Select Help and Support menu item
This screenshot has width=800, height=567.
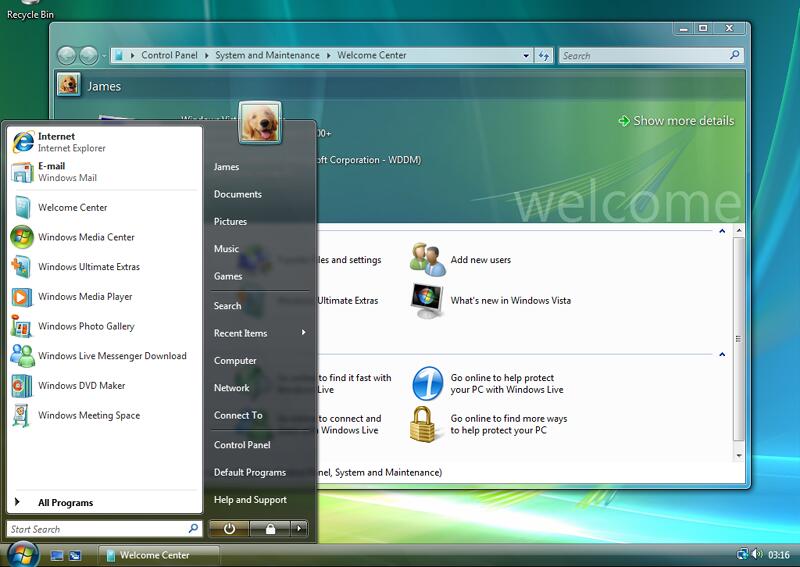[x=250, y=500]
